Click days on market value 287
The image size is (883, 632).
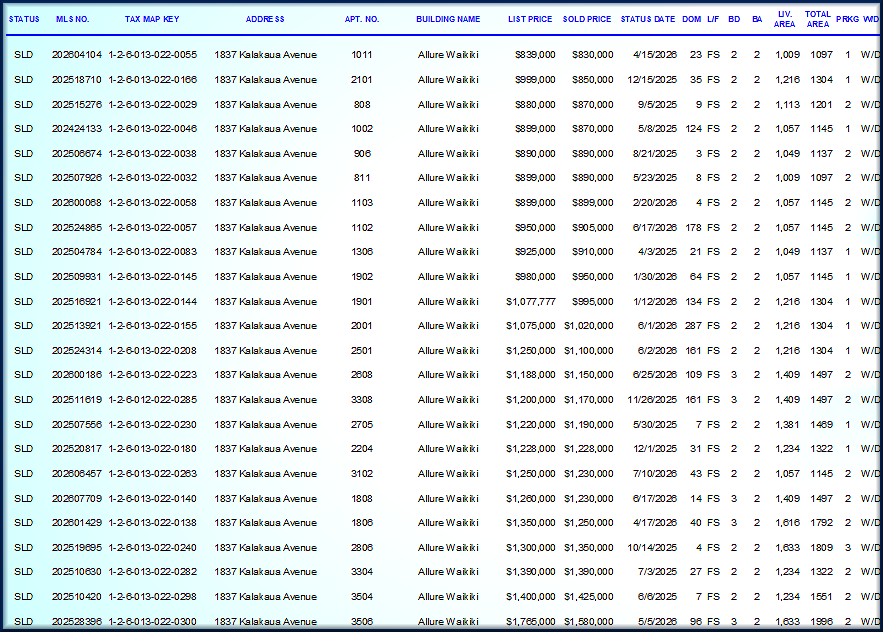pos(693,326)
